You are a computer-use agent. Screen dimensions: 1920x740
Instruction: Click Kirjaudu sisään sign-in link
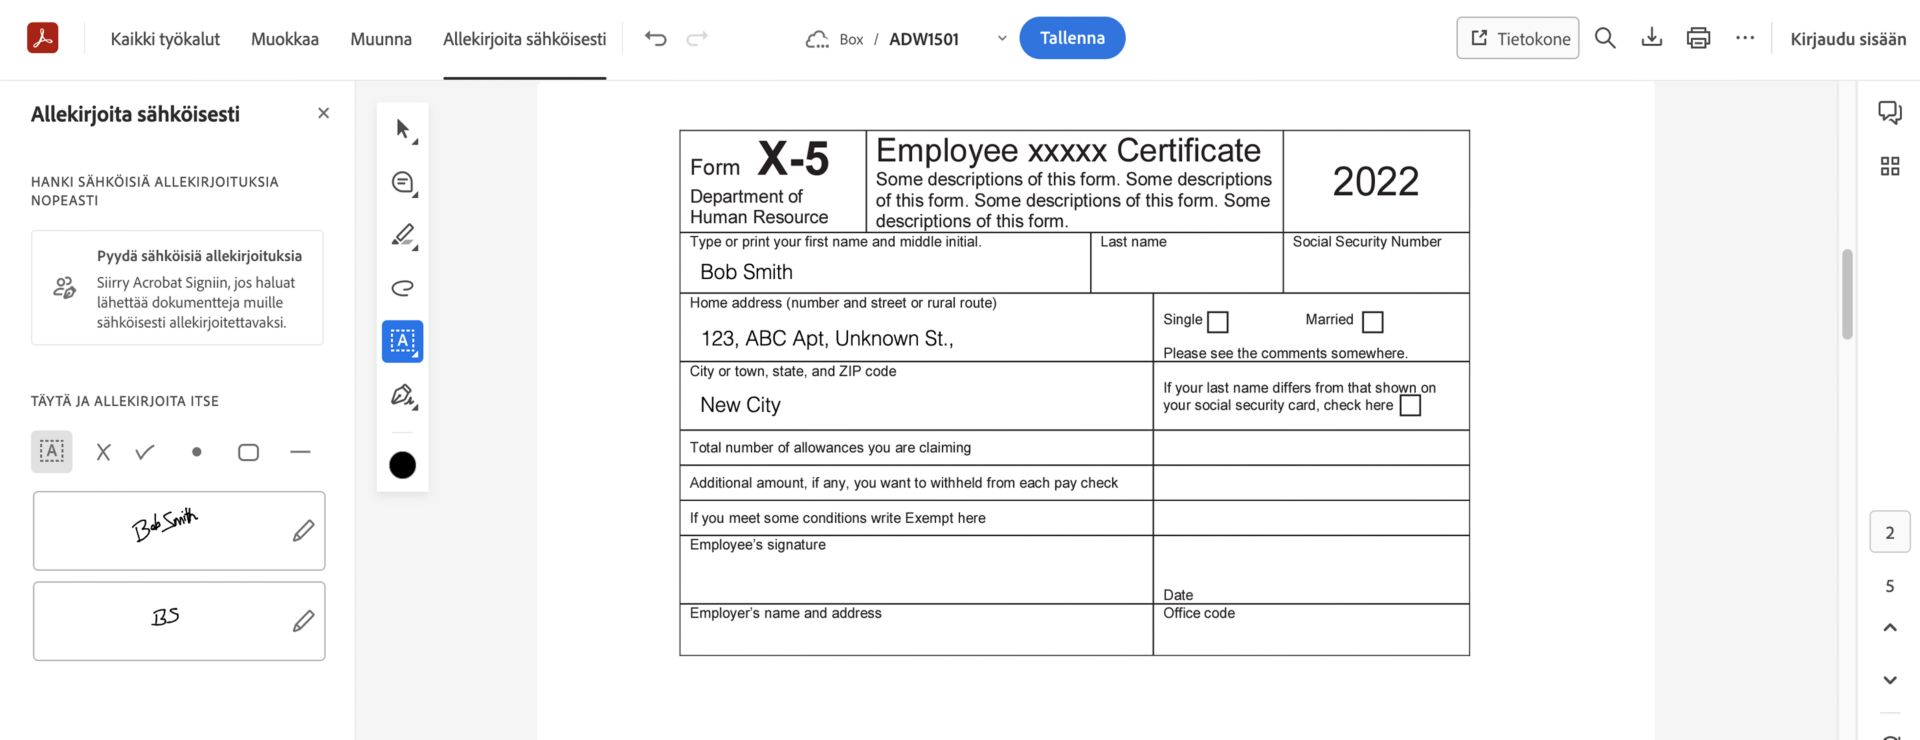(1848, 39)
